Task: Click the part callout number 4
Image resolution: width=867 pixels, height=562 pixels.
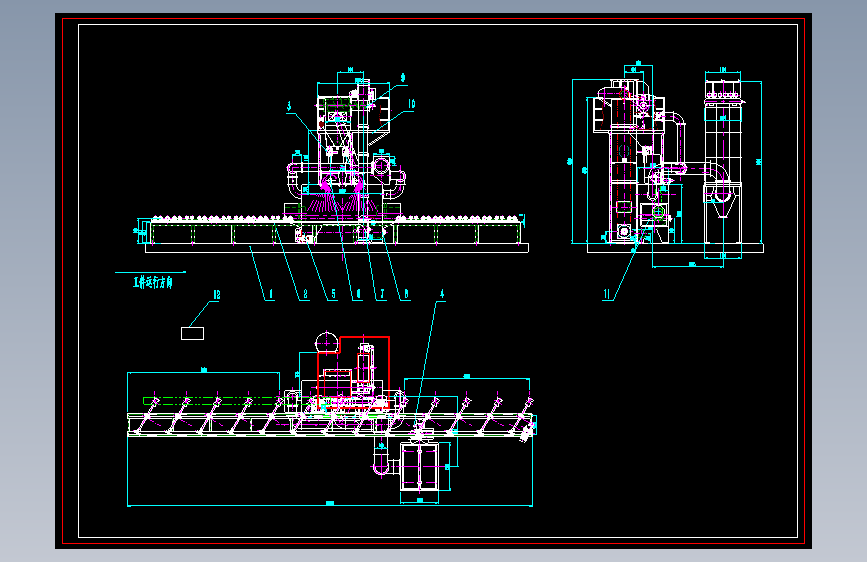Action: point(442,294)
